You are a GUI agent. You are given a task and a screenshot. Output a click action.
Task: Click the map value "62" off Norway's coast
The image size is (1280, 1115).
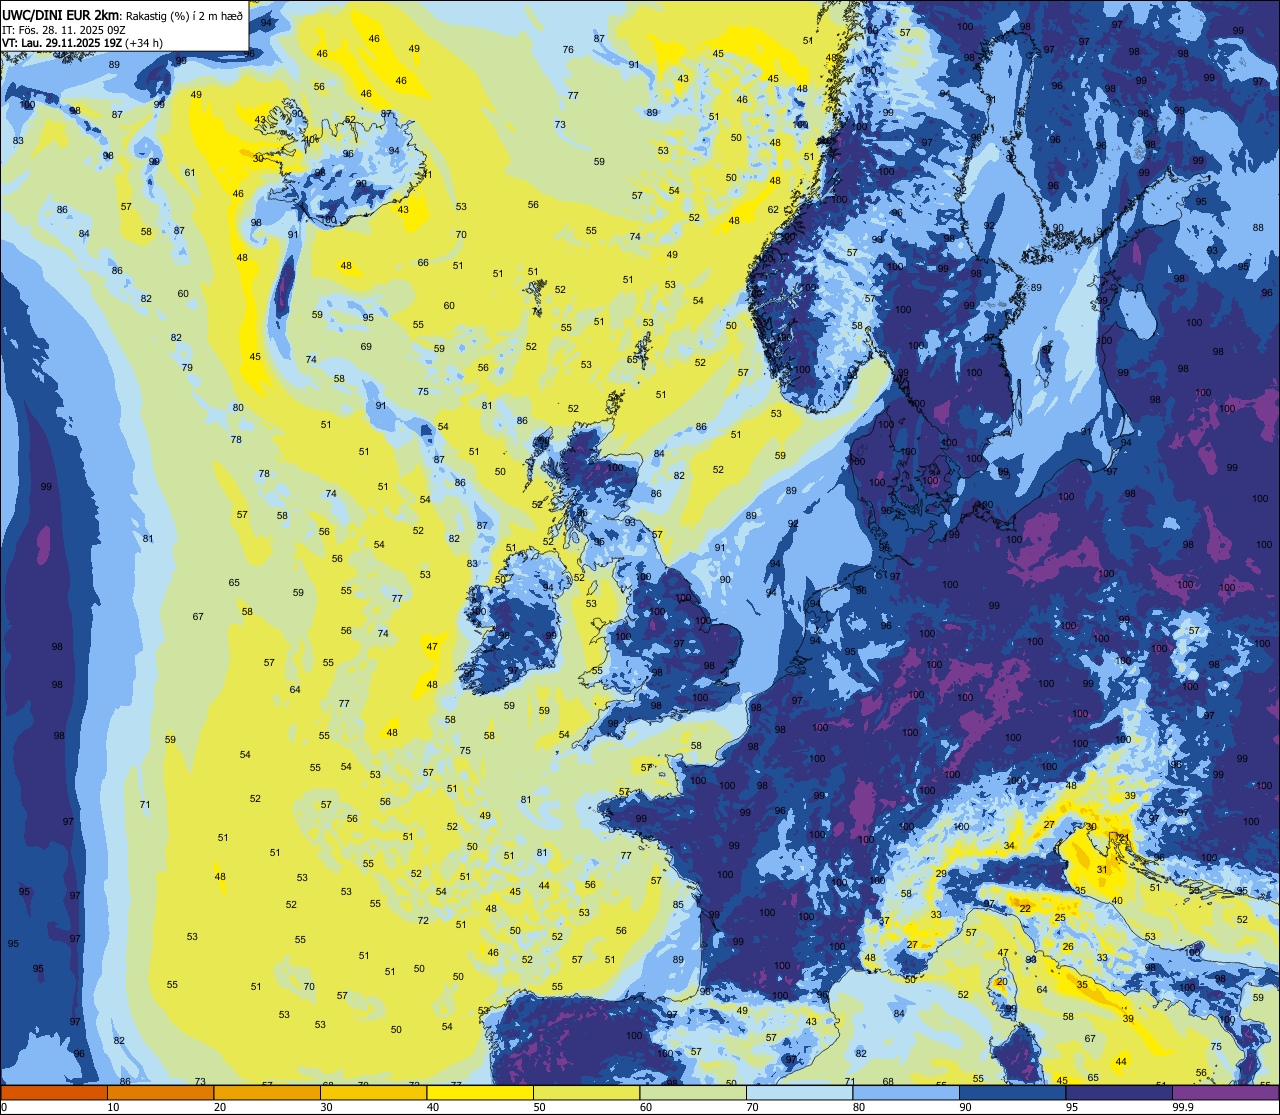pos(773,210)
